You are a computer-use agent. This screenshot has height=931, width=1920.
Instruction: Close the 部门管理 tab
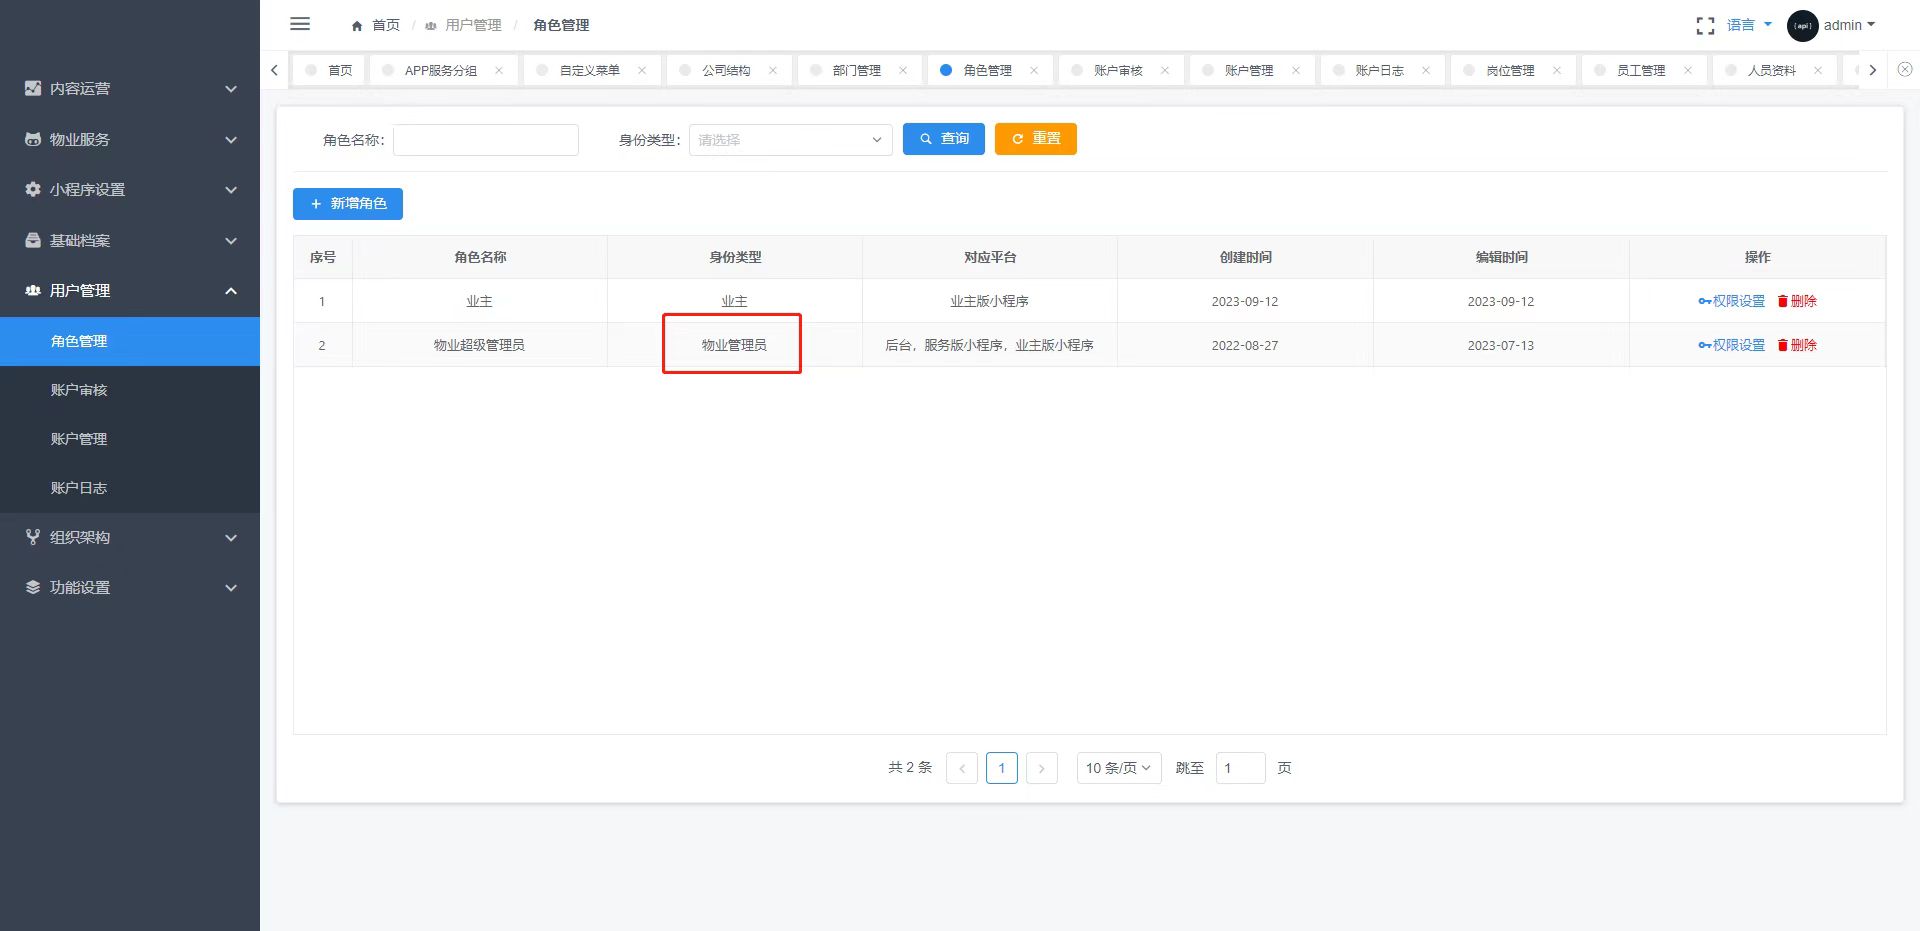click(x=903, y=70)
